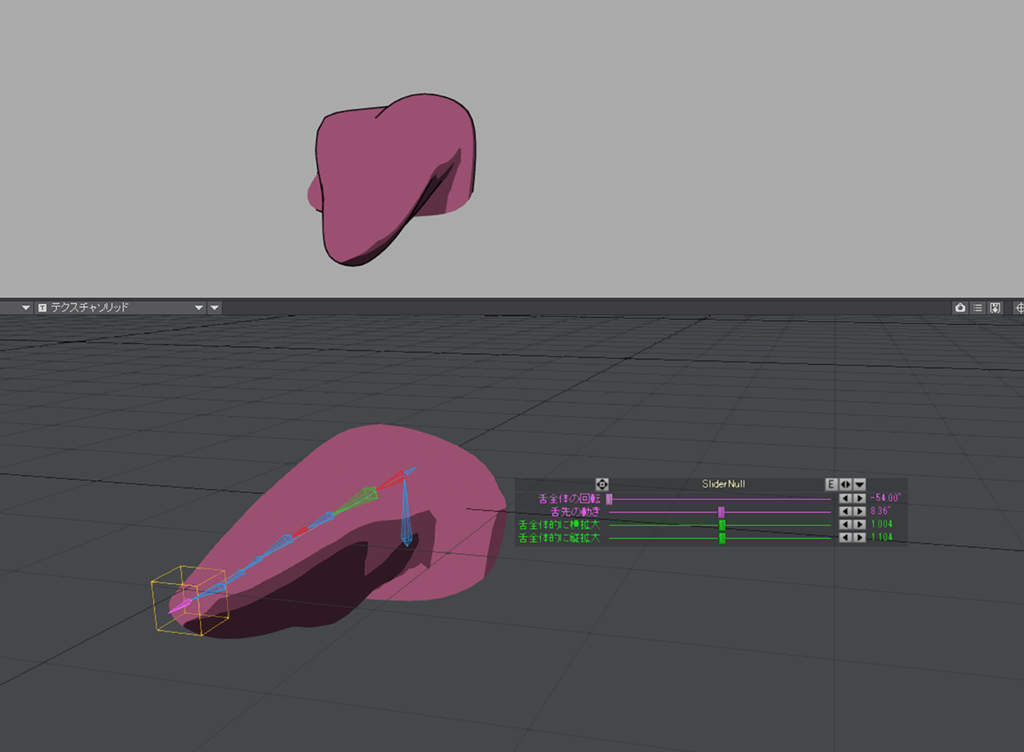Click the camera icon in viewport header
This screenshot has height=752, width=1024.
(960, 307)
